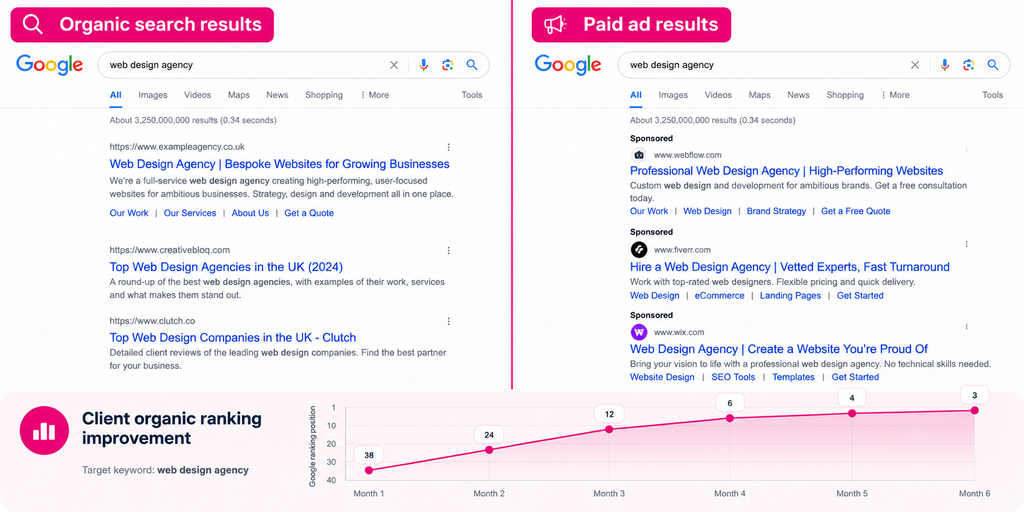Click the Month 2 data point labeled 24
The height and width of the screenshot is (512, 1024).
pos(488,449)
